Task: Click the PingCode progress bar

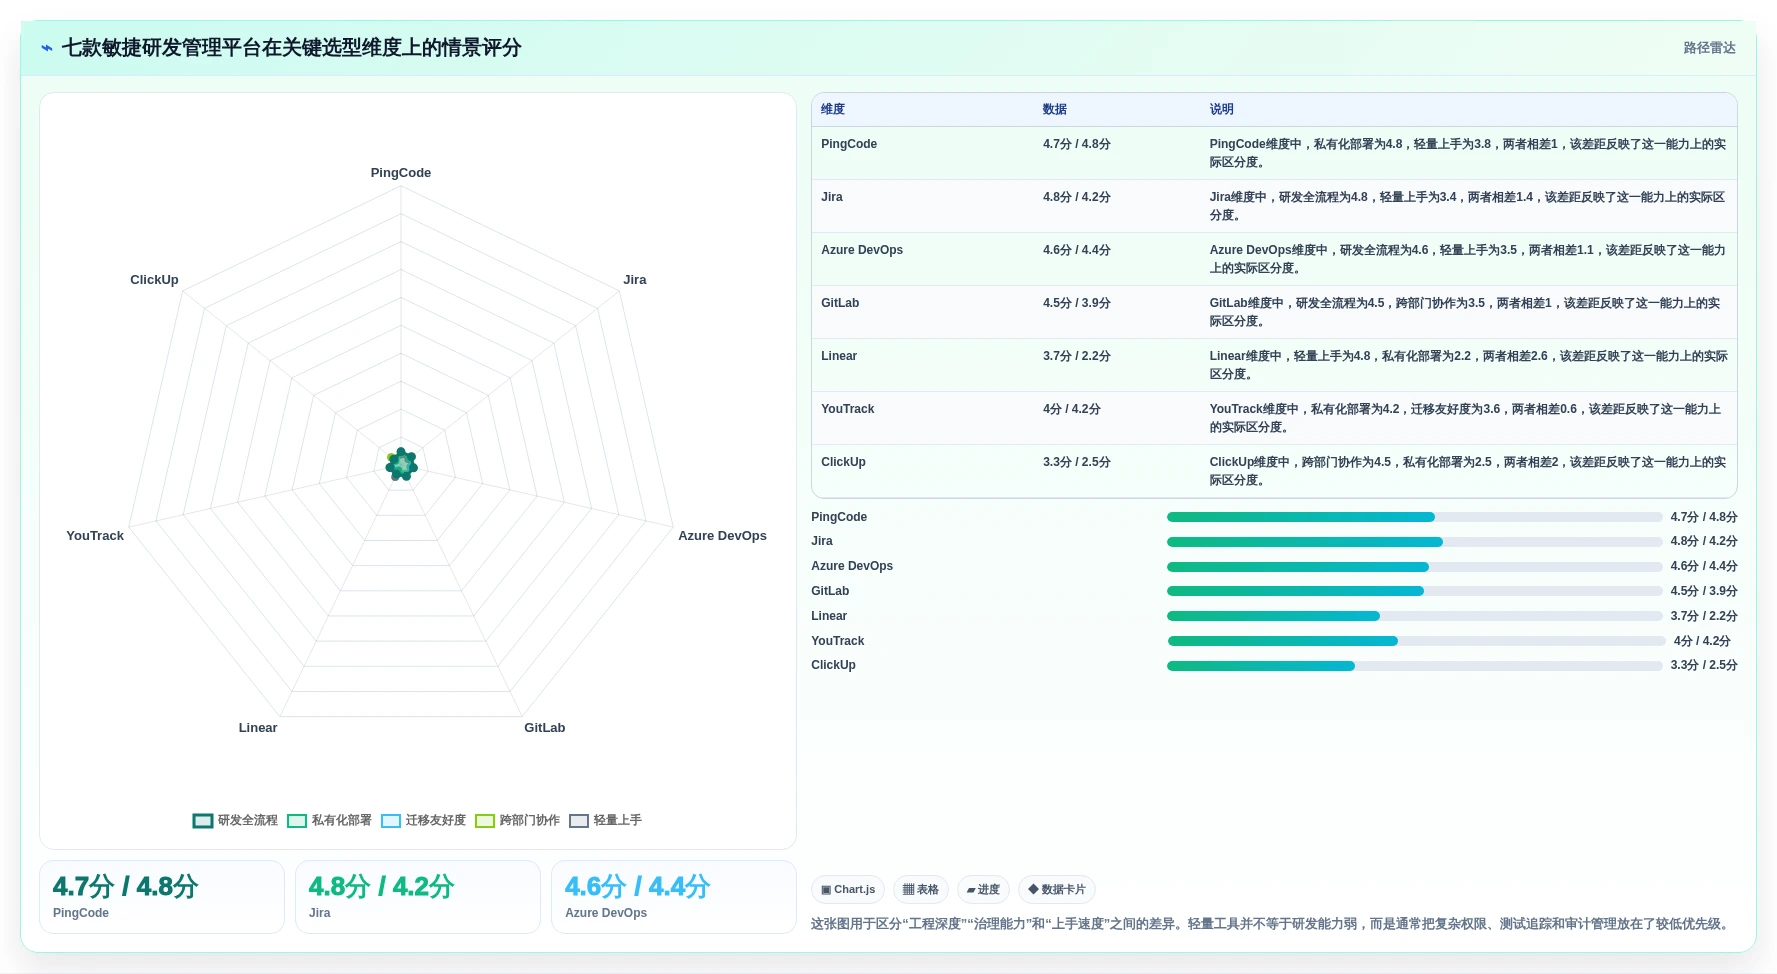Action: pyautogui.click(x=1415, y=517)
